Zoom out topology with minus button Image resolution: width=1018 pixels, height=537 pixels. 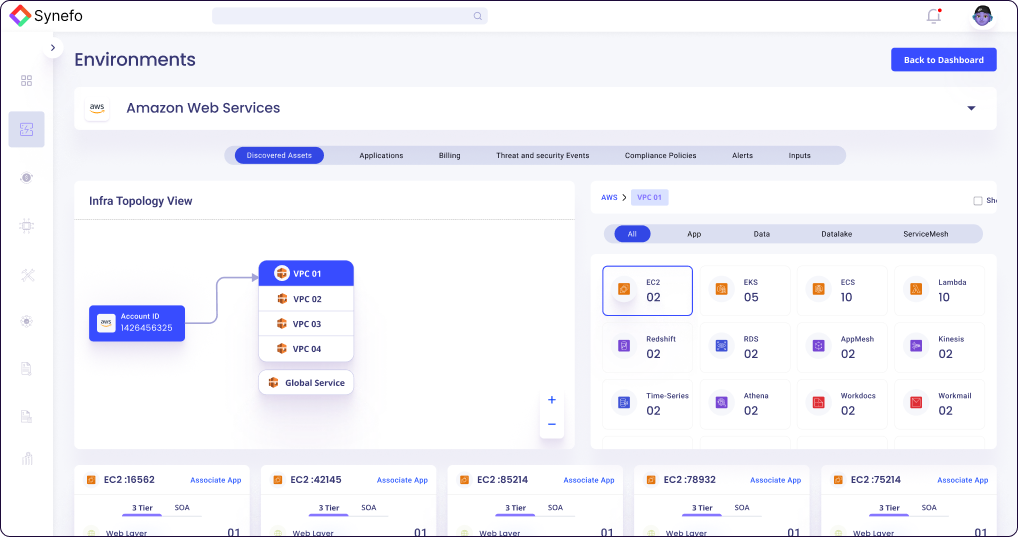[552, 425]
